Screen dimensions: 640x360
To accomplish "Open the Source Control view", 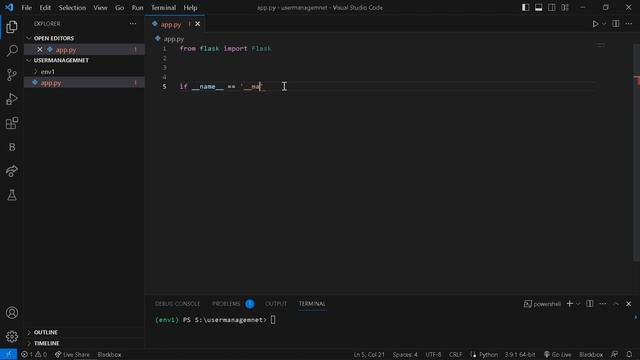I will (x=12, y=75).
